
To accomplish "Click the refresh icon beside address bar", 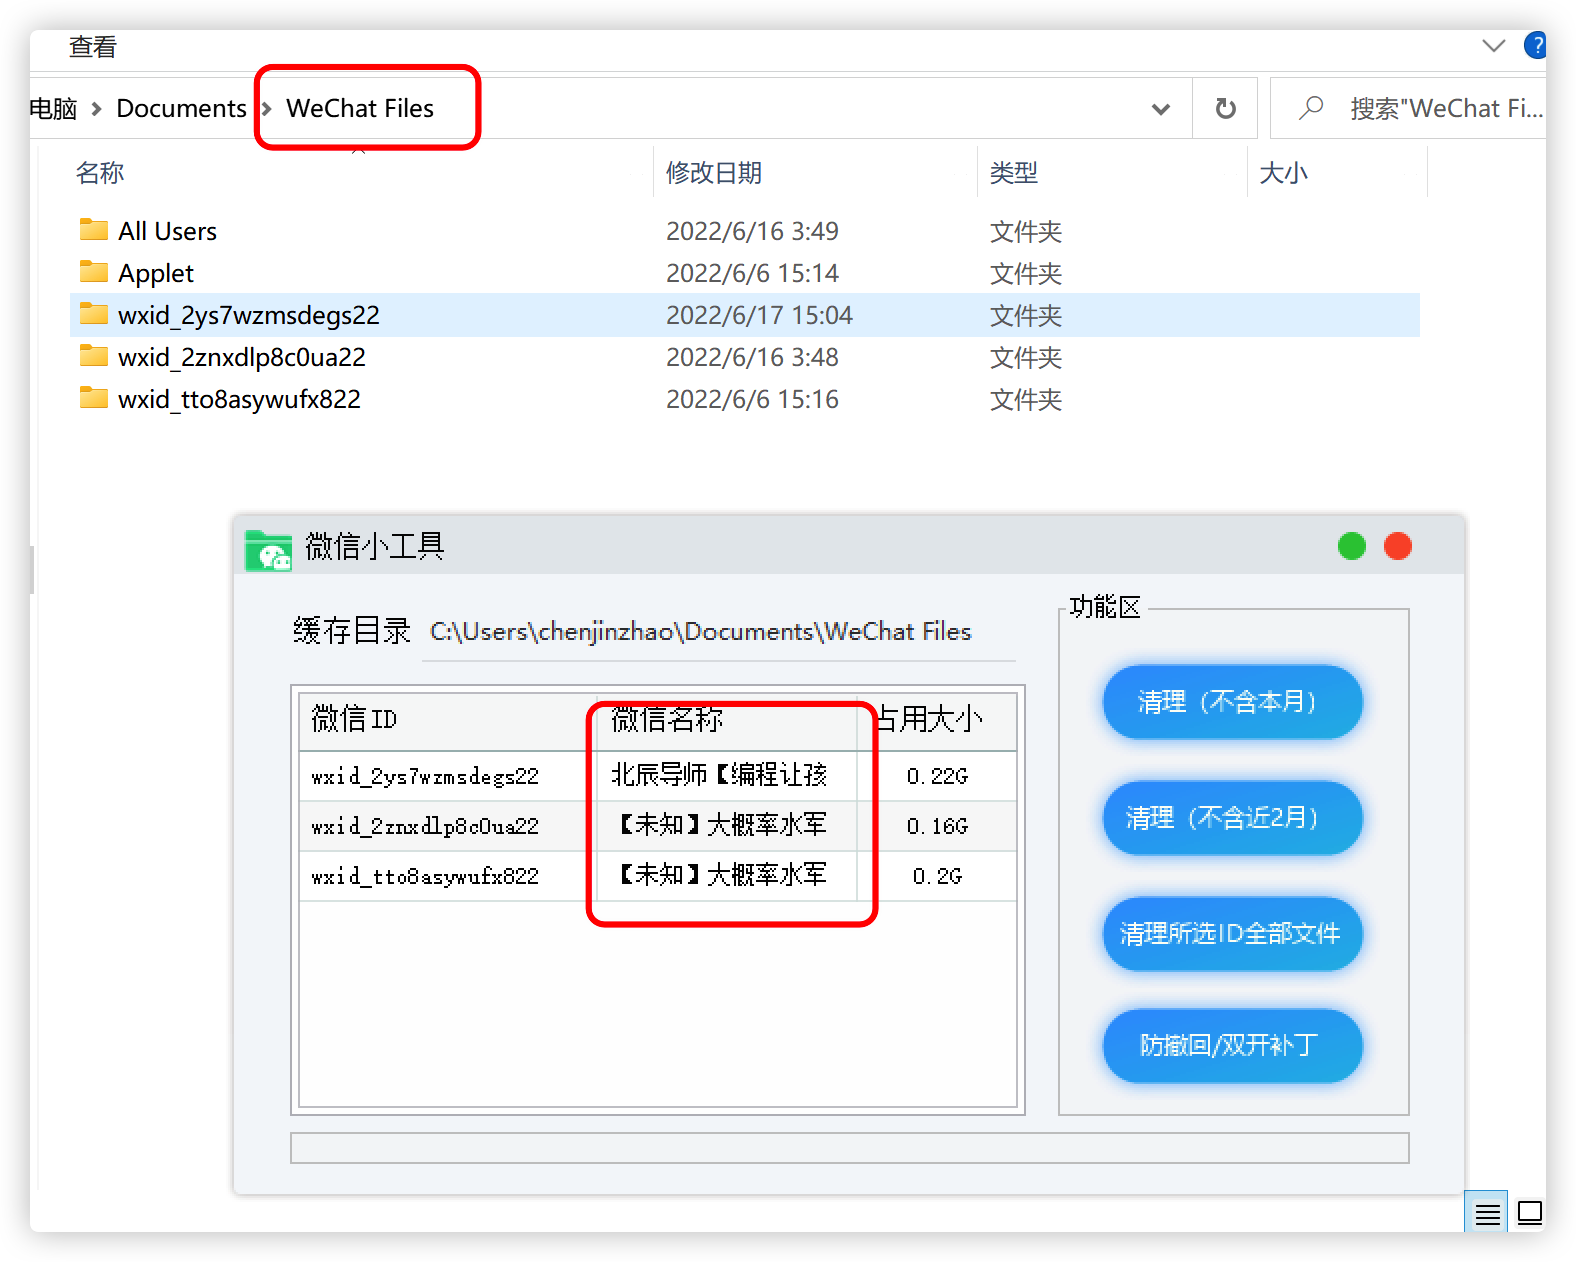I will [x=1225, y=108].
